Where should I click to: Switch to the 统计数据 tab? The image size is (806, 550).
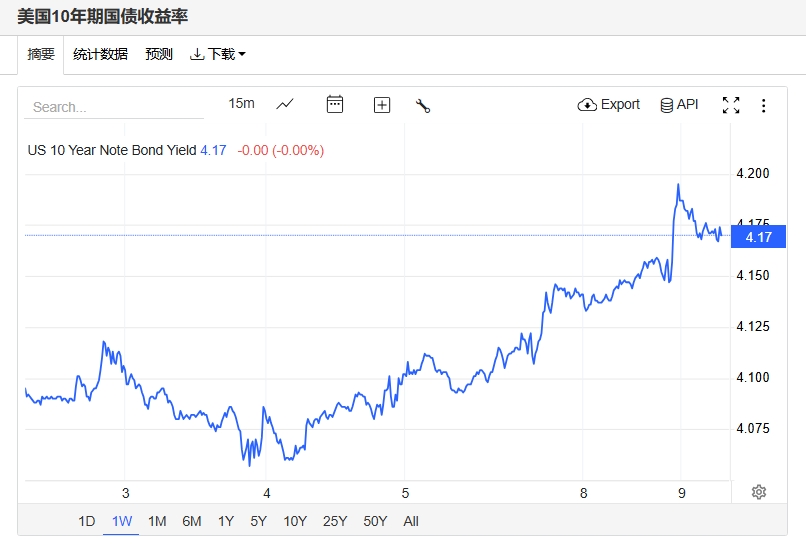point(100,54)
